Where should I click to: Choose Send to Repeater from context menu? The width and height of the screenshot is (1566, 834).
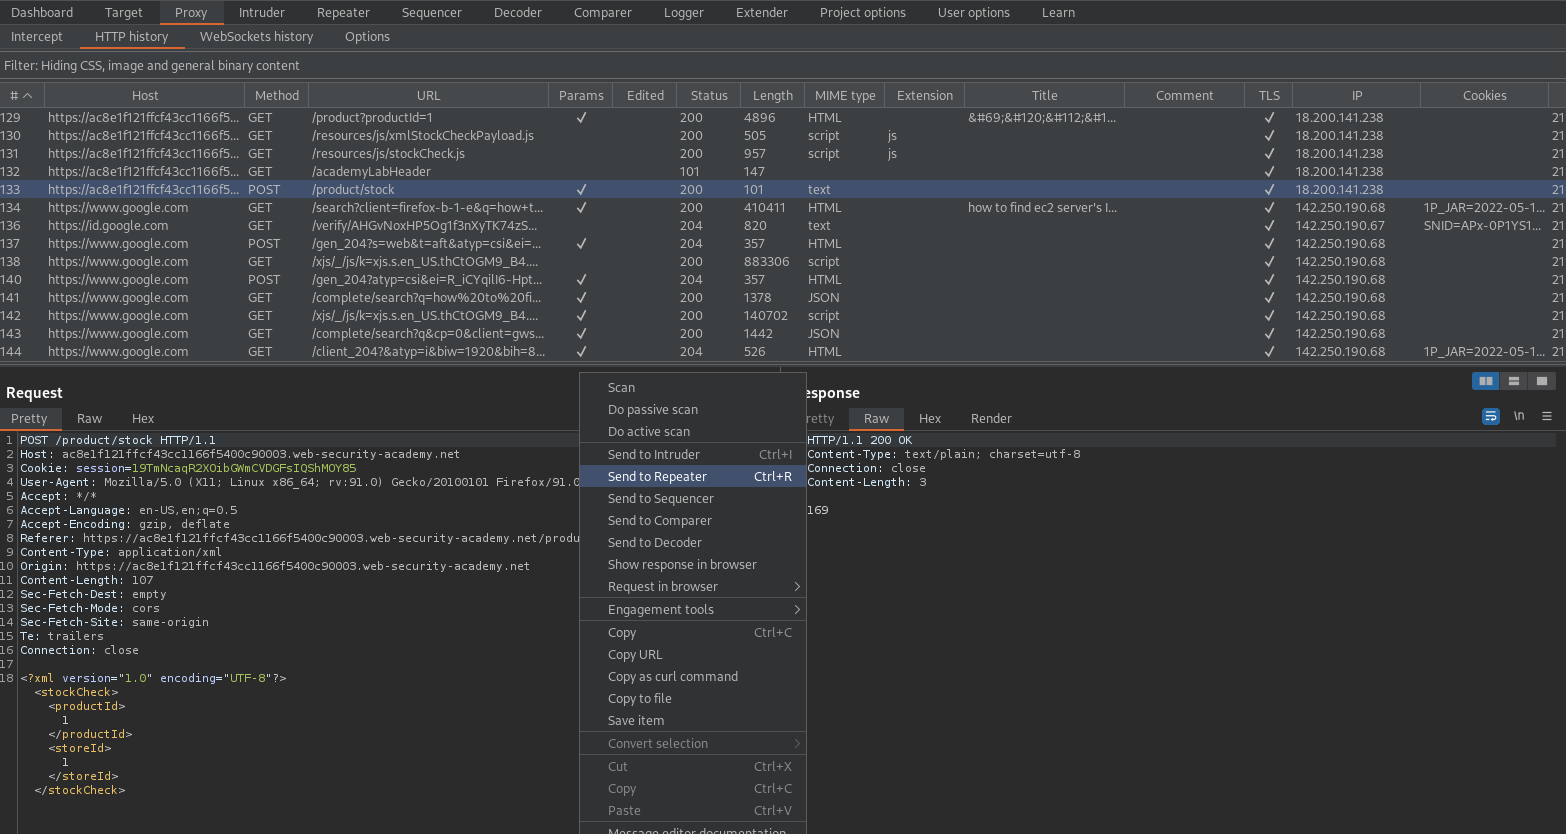pos(693,477)
